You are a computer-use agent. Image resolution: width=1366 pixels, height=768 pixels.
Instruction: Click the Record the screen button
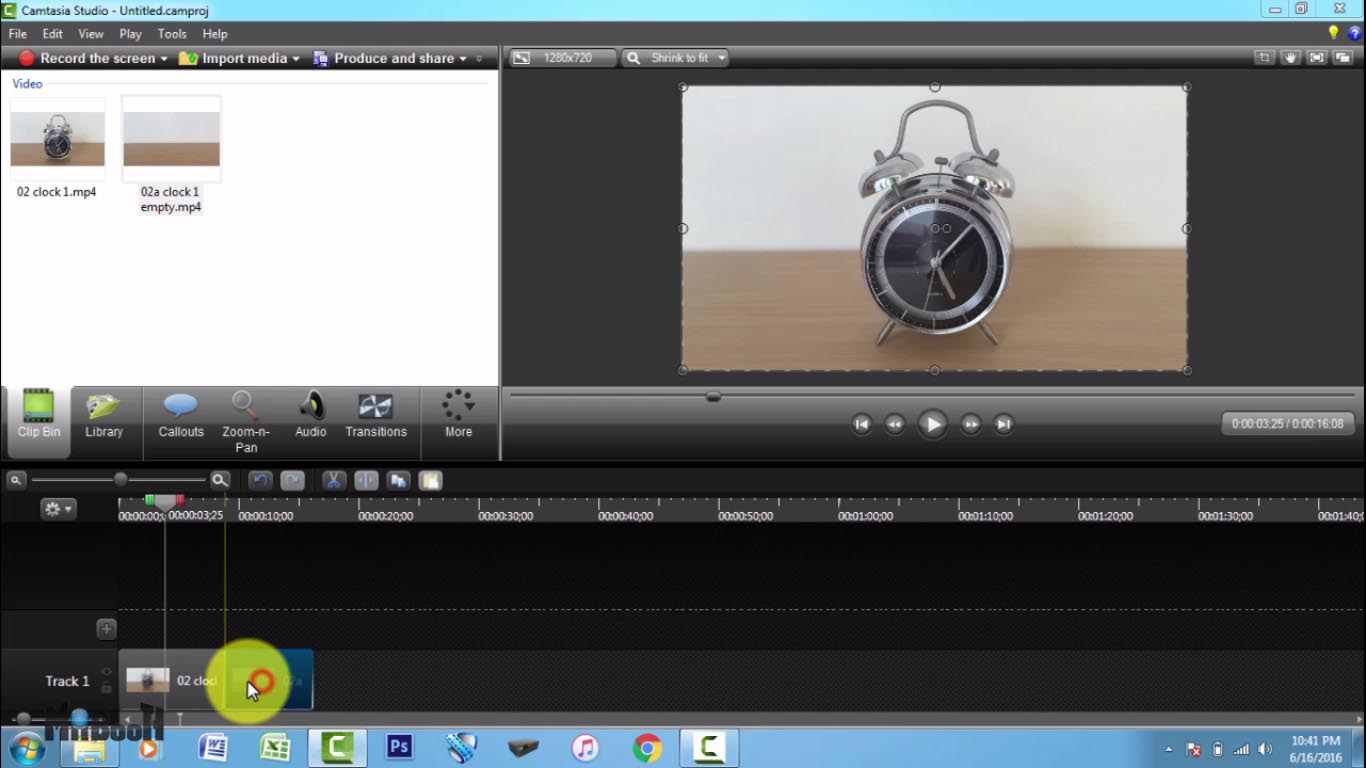tap(91, 57)
